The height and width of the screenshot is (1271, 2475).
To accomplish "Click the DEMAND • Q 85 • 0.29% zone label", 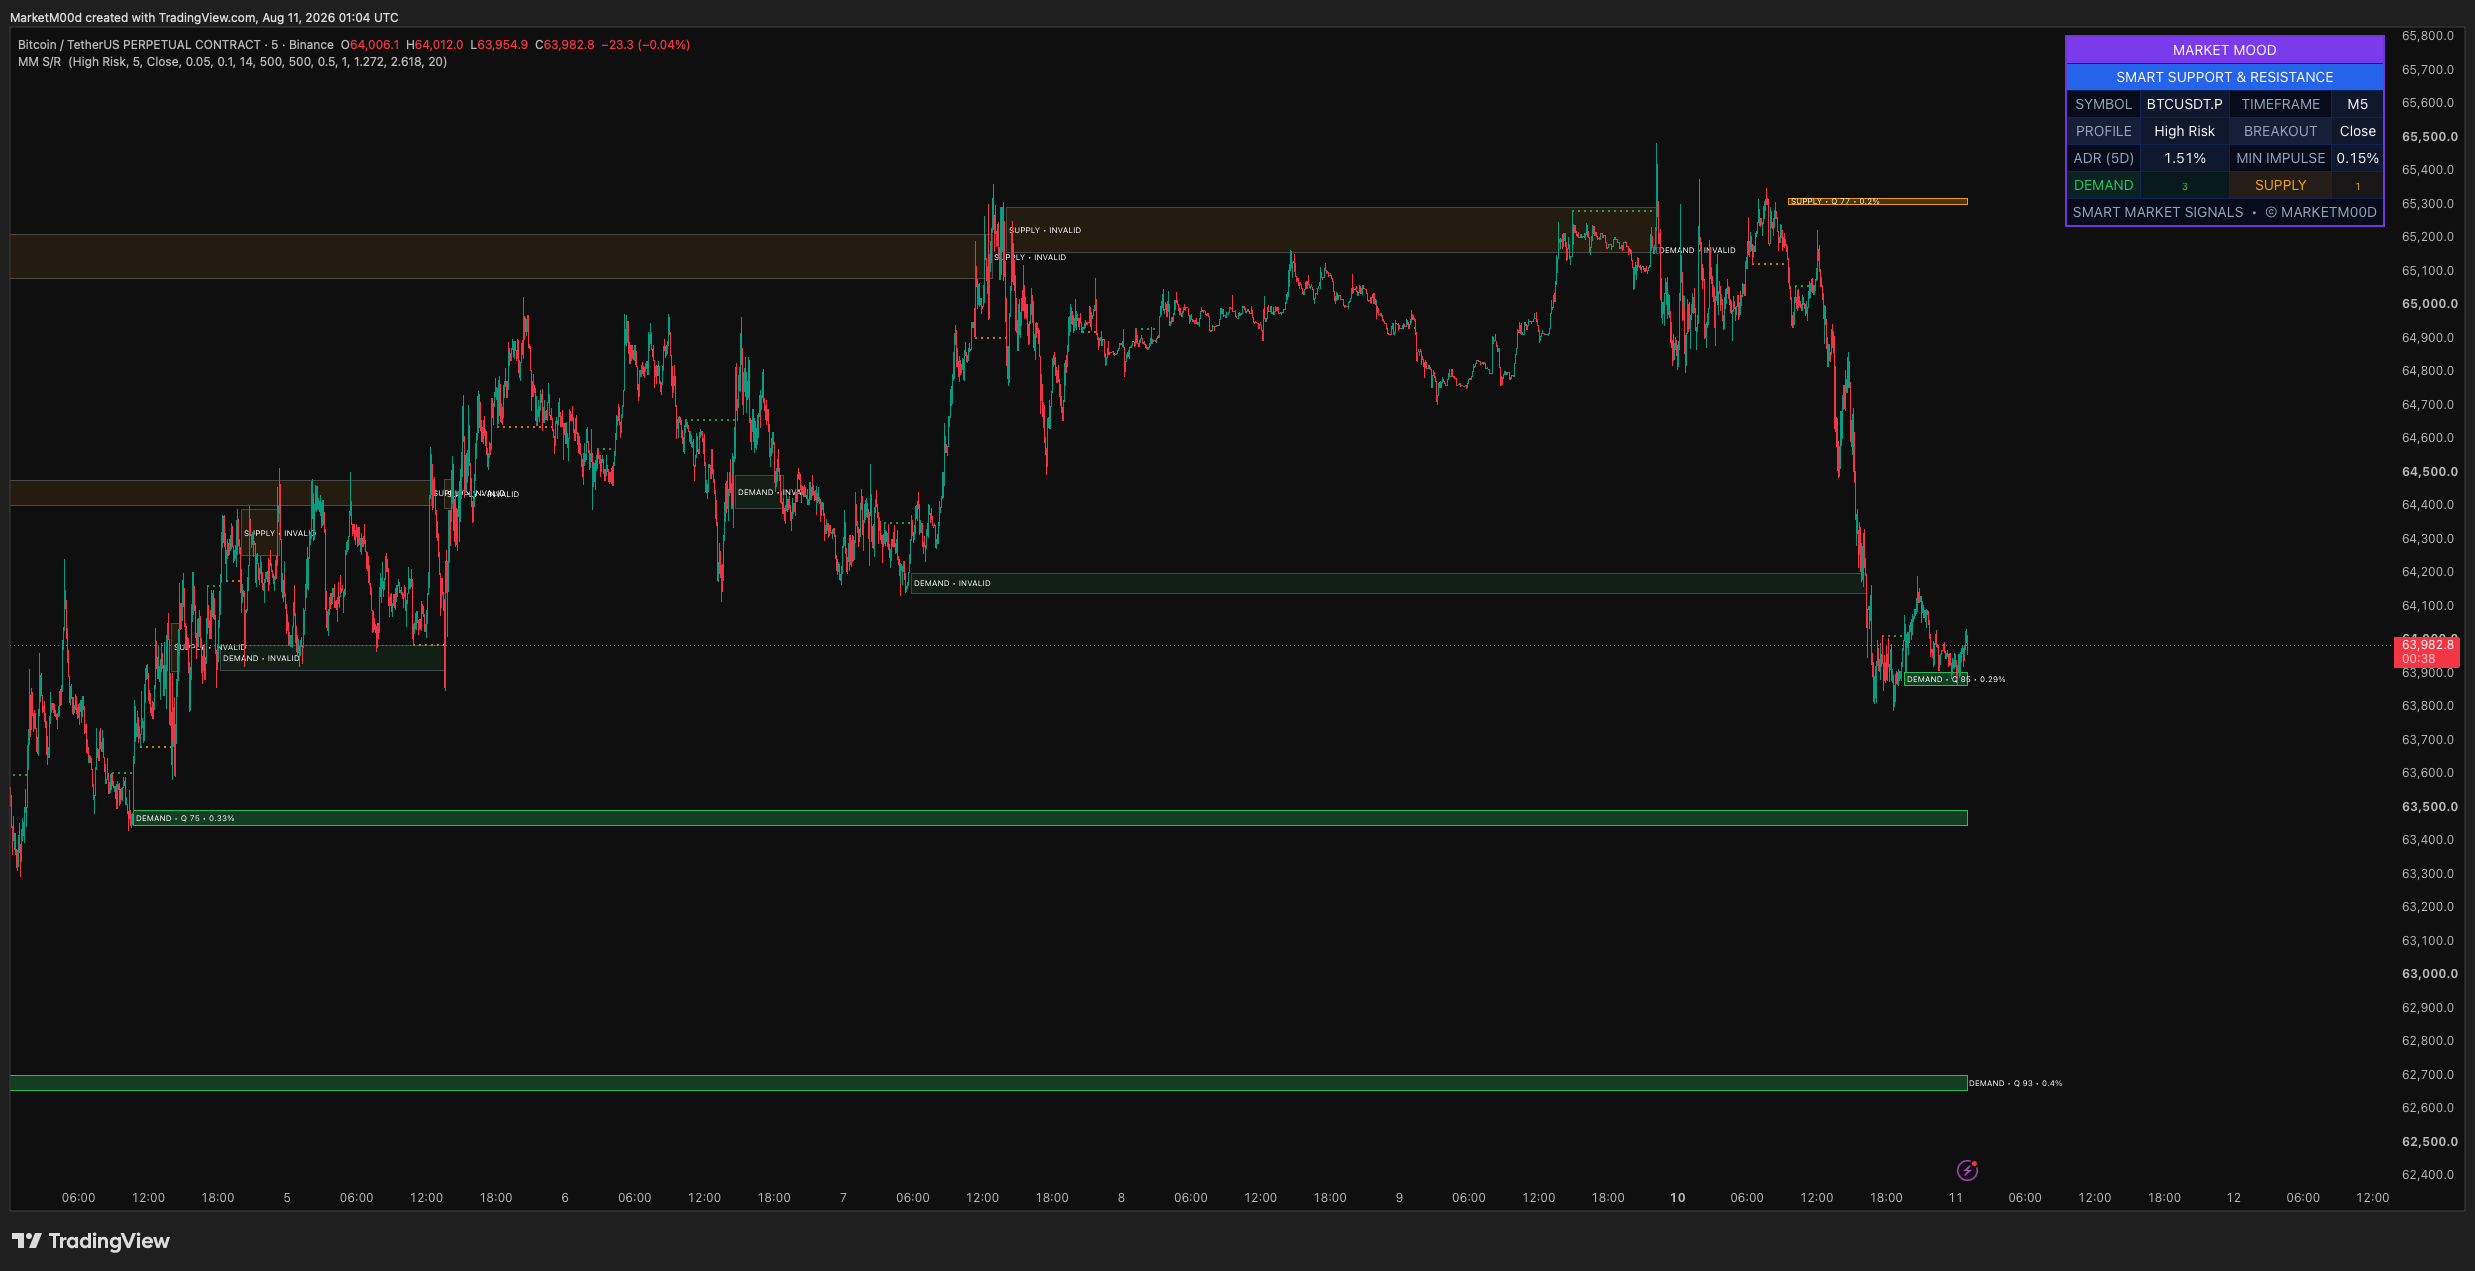I will pos(1956,679).
